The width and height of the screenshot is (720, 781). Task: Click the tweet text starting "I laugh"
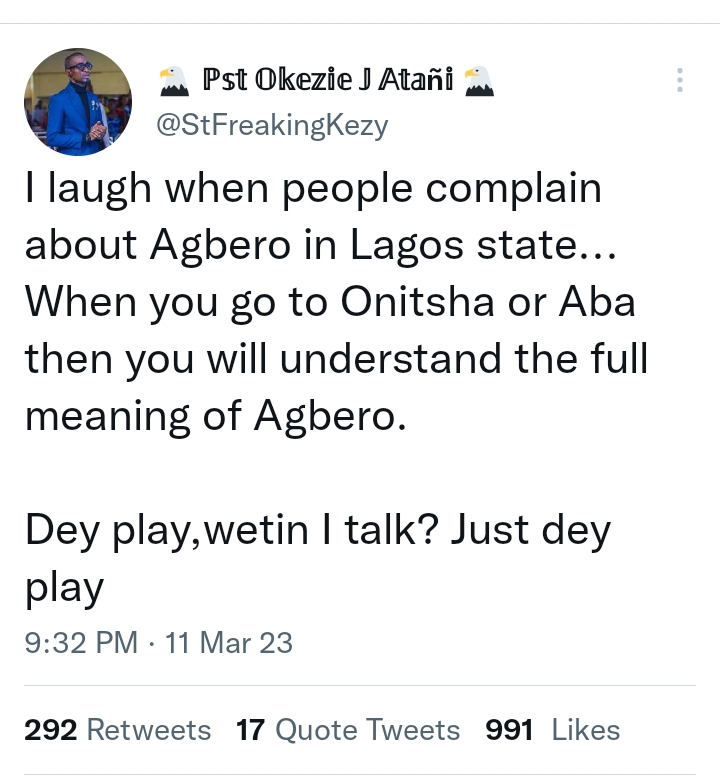pos(336,302)
